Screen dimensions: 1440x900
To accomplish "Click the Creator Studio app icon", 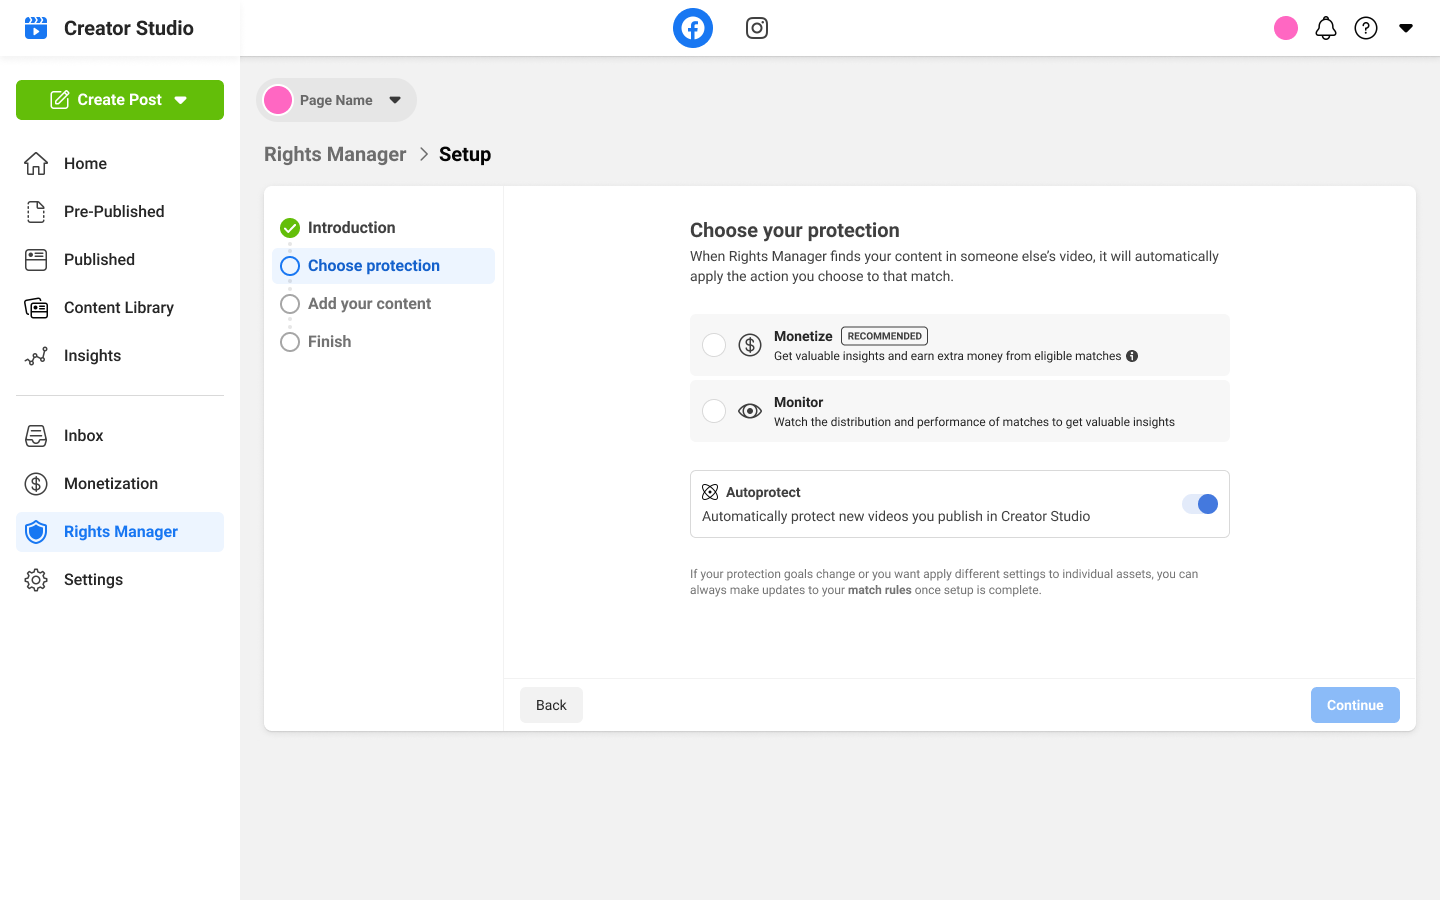I will tap(36, 27).
